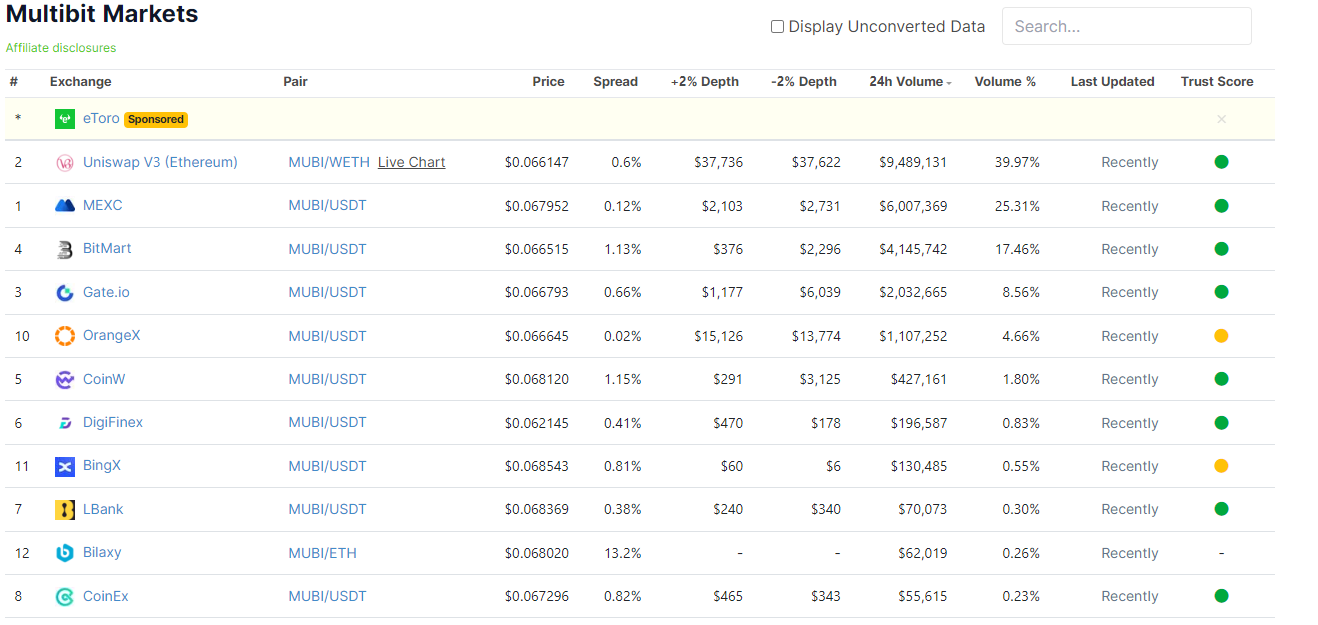Open the MUBI/ETH pair link on Bilaxy
This screenshot has width=1318, height=625.
(x=323, y=553)
